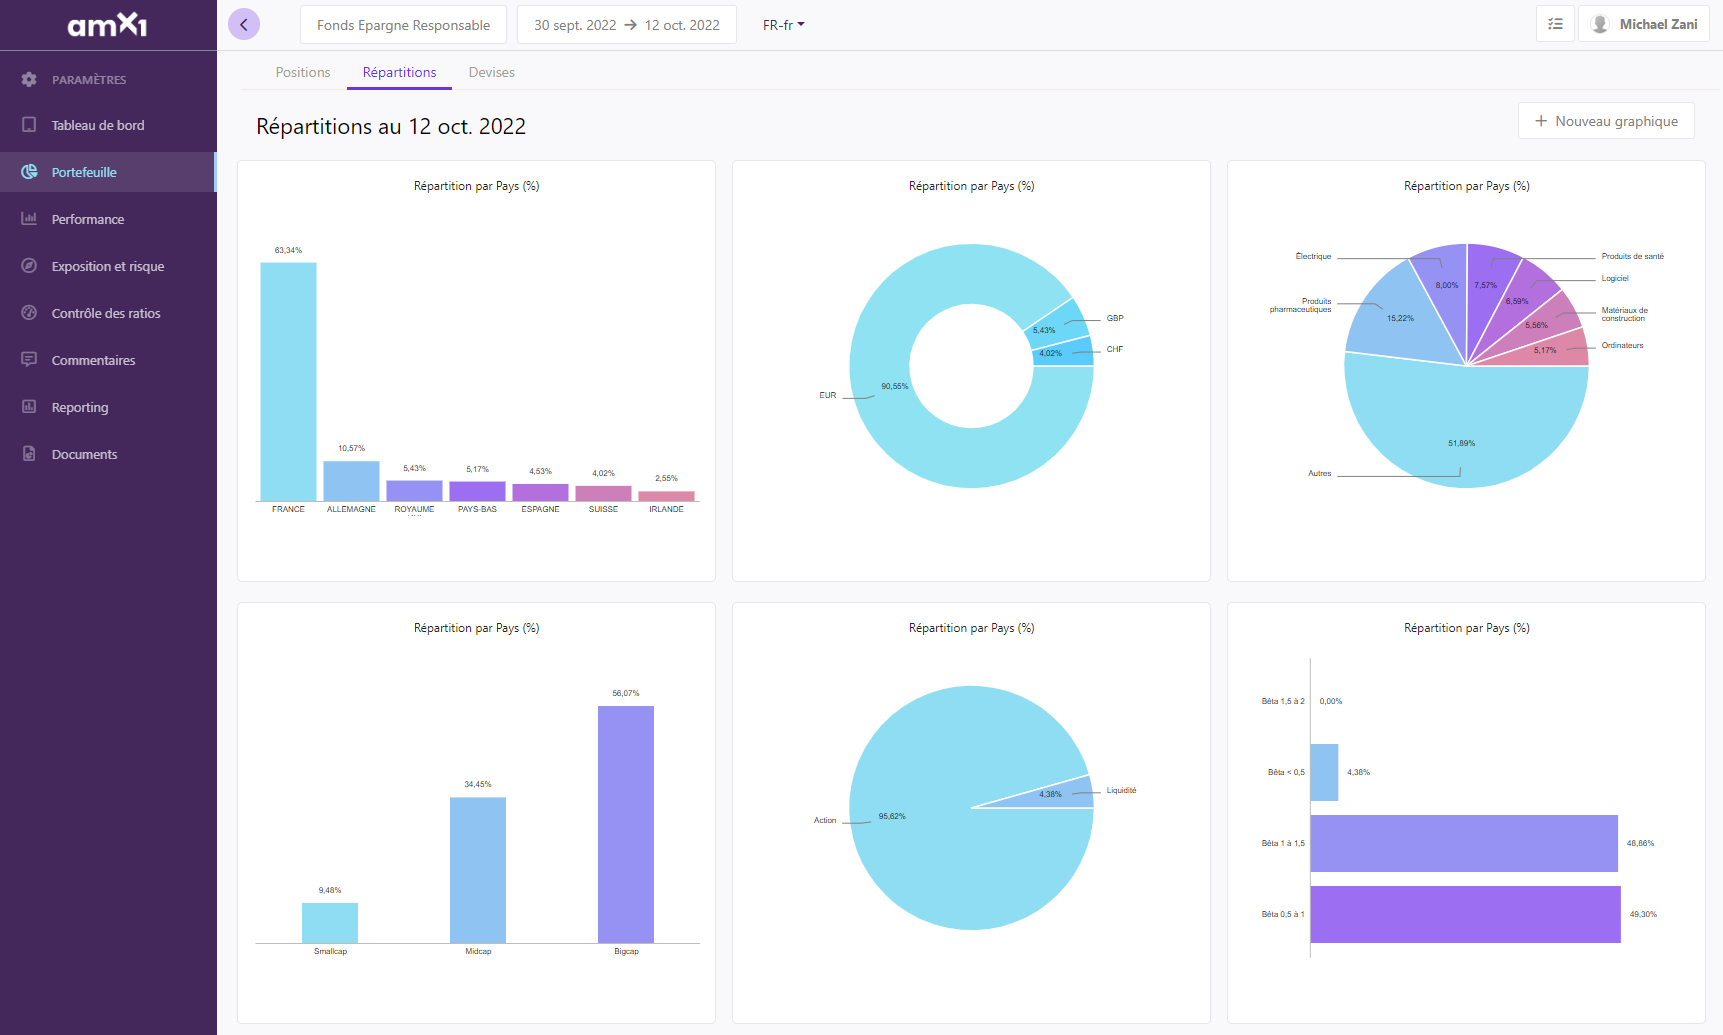The height and width of the screenshot is (1035, 1723).
Task: Click Nouveau graphique button
Action: click(x=1606, y=121)
